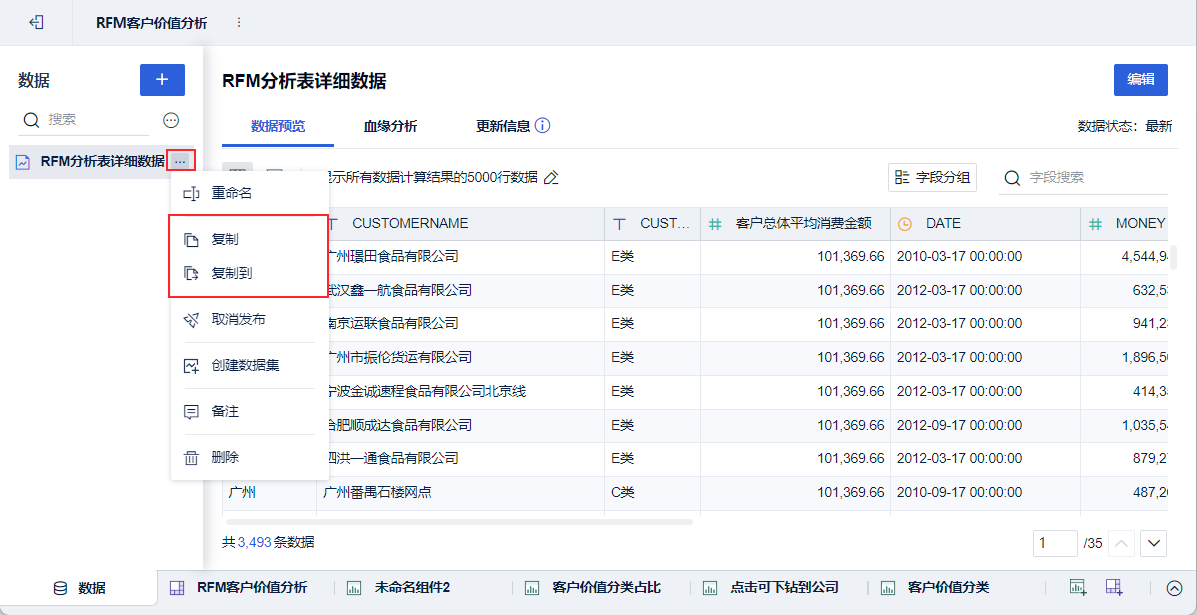Click the vertical scrollbar at table right edge
Viewport: 1197px width, 615px height.
[1173, 257]
